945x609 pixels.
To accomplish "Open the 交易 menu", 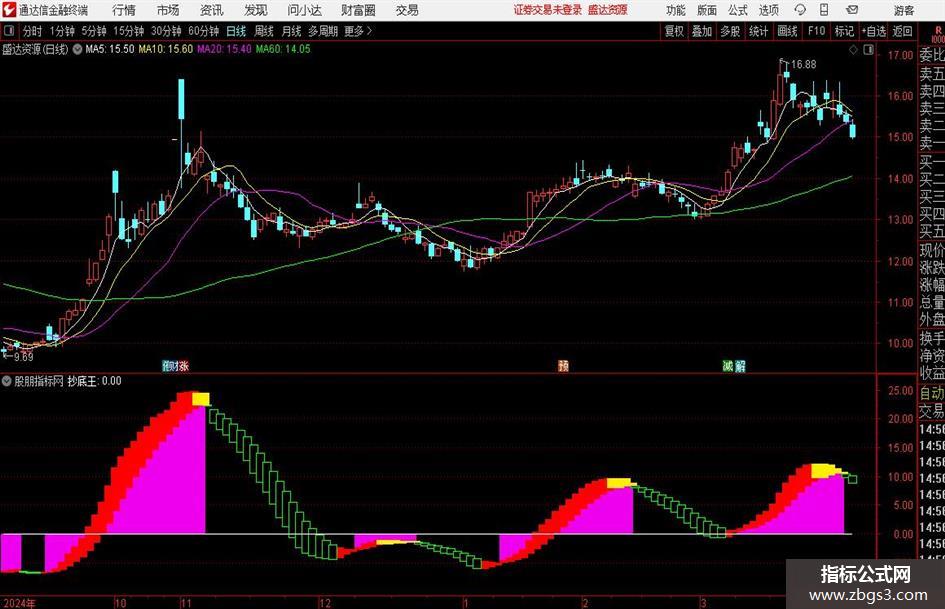I will pyautogui.click(x=407, y=10).
